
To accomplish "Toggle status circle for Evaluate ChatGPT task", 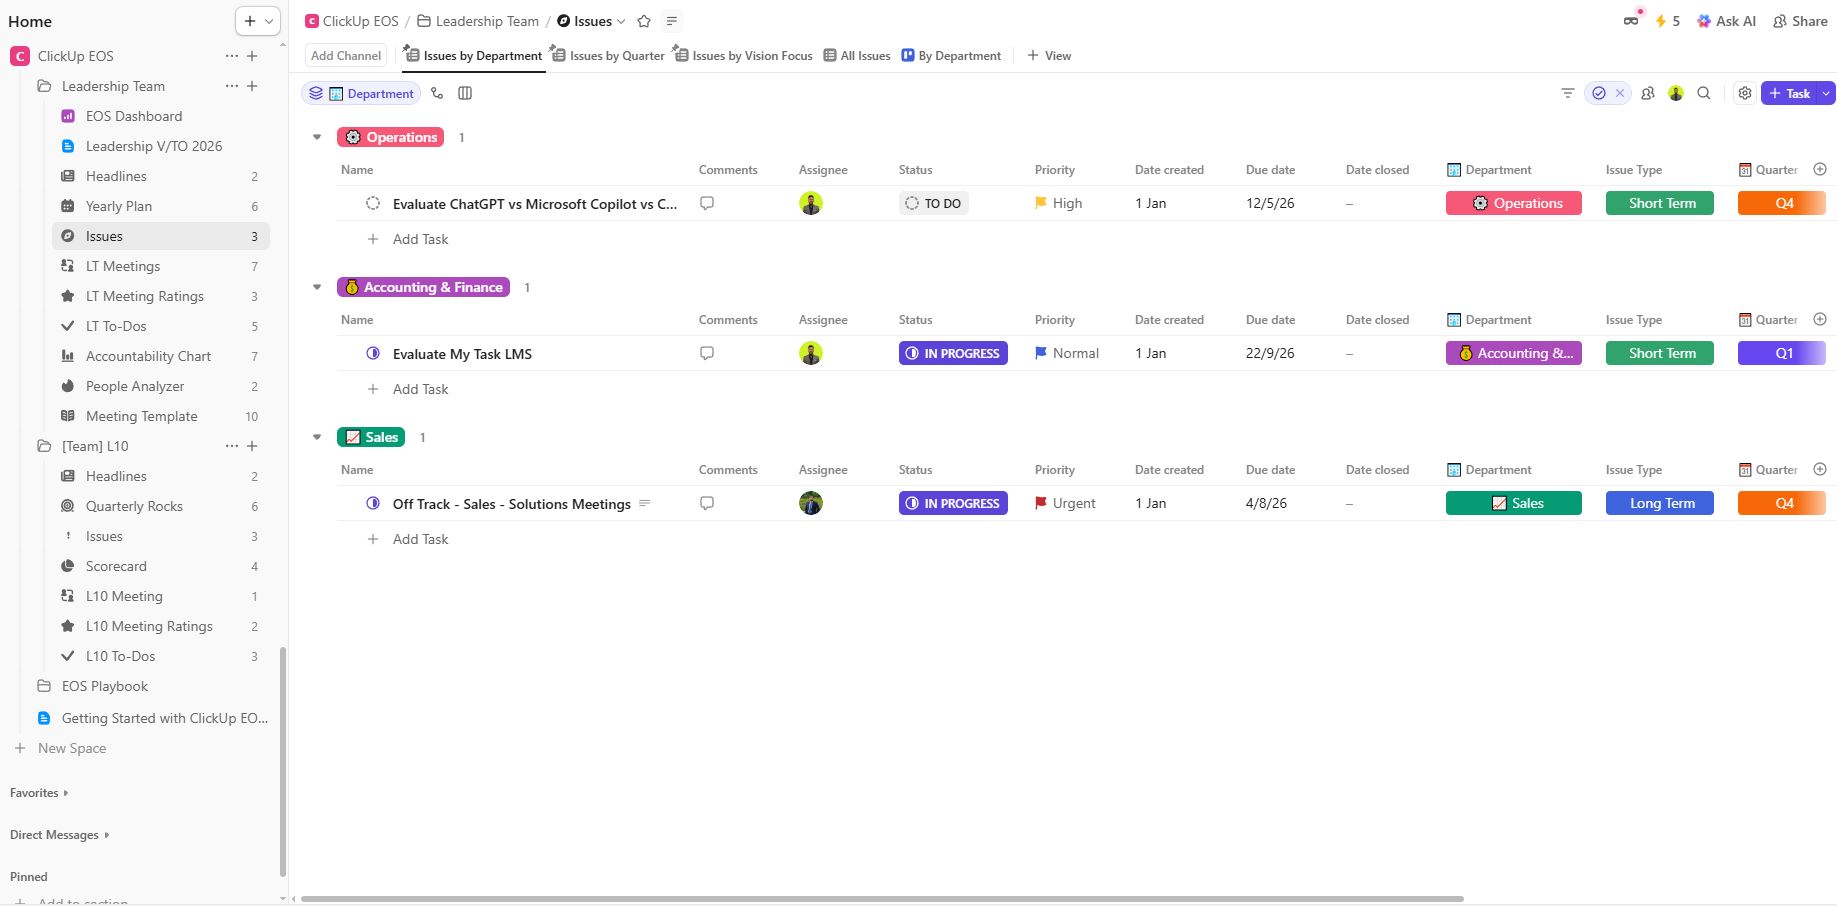I will [373, 203].
